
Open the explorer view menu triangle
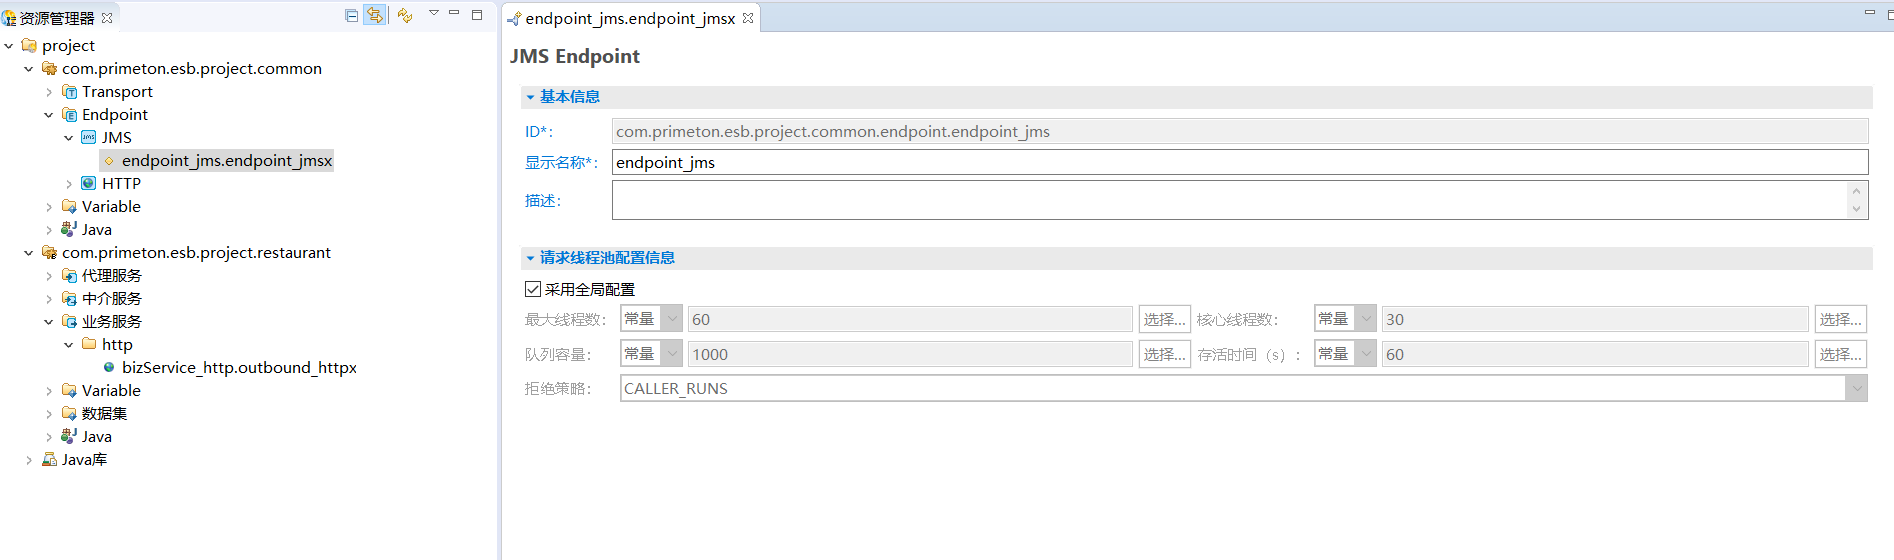pos(434,13)
